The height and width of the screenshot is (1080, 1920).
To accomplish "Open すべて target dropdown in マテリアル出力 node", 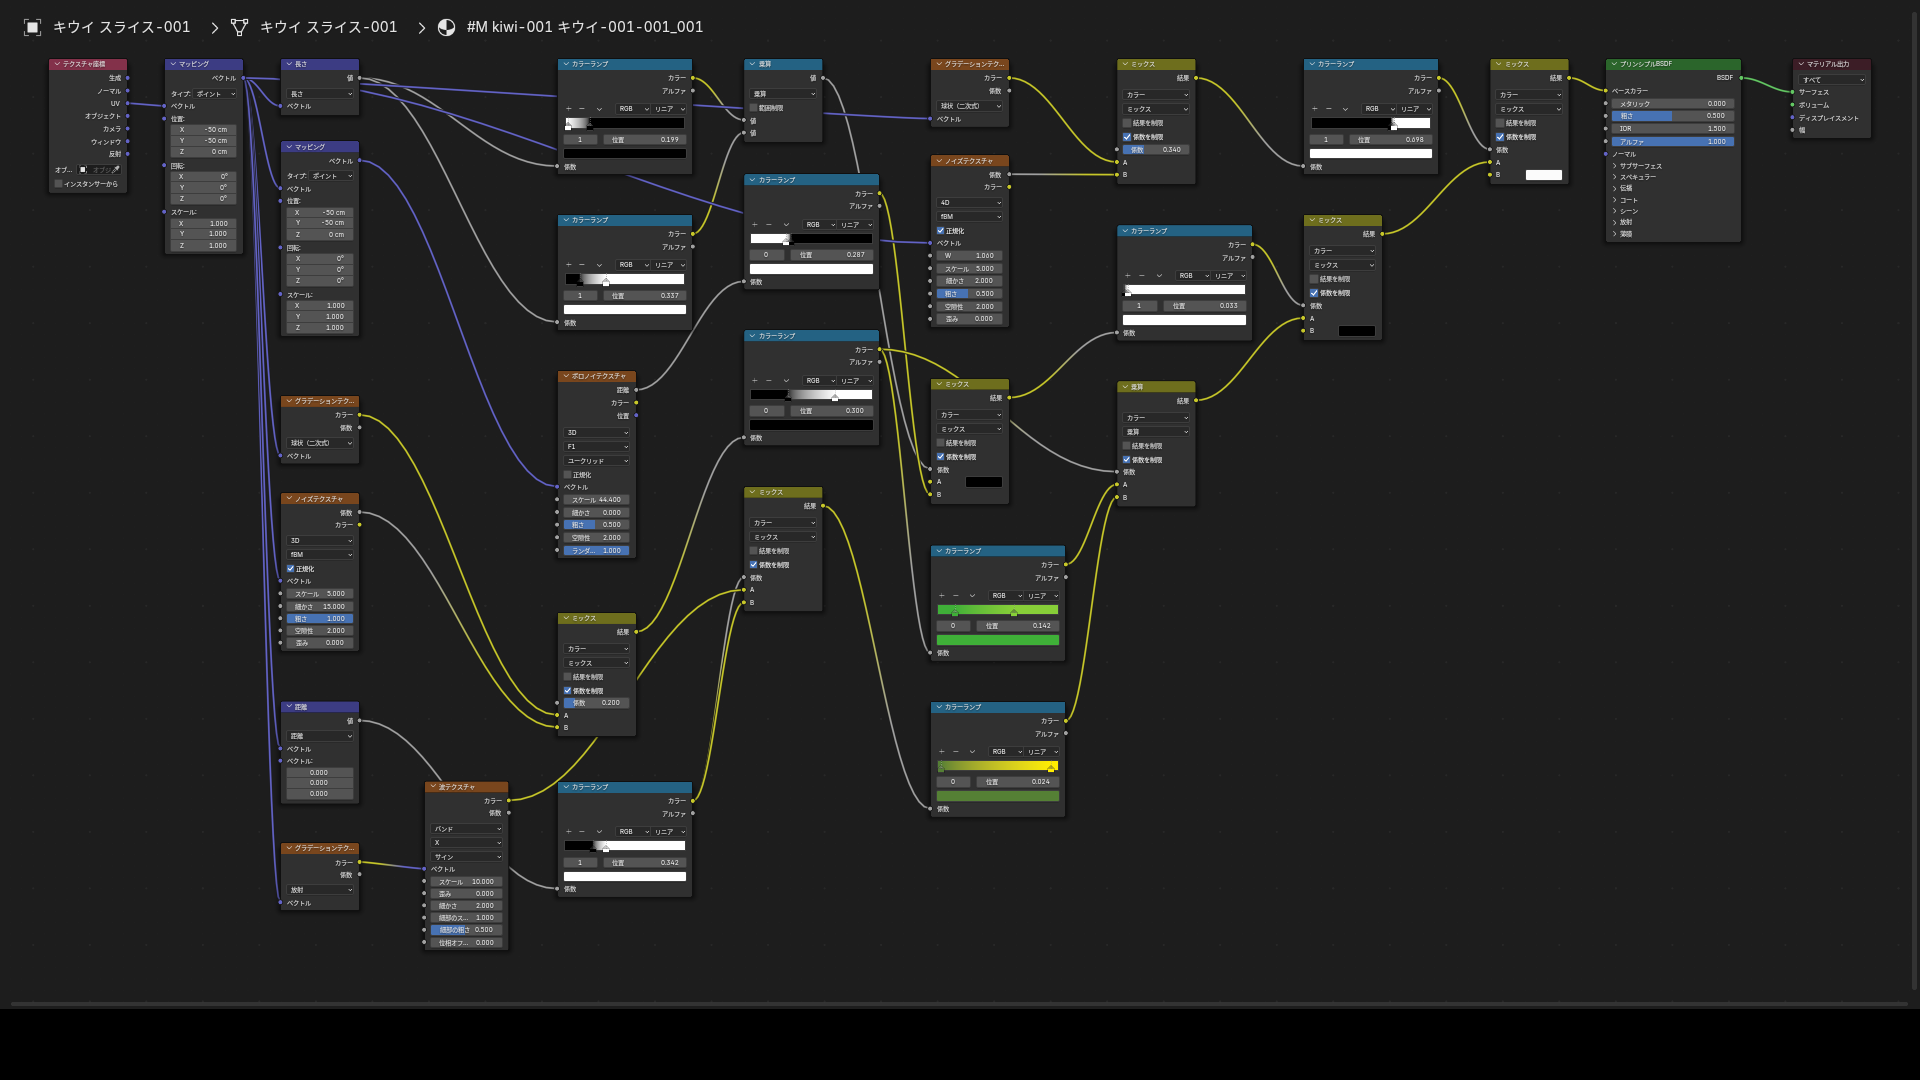I will click(1832, 80).
